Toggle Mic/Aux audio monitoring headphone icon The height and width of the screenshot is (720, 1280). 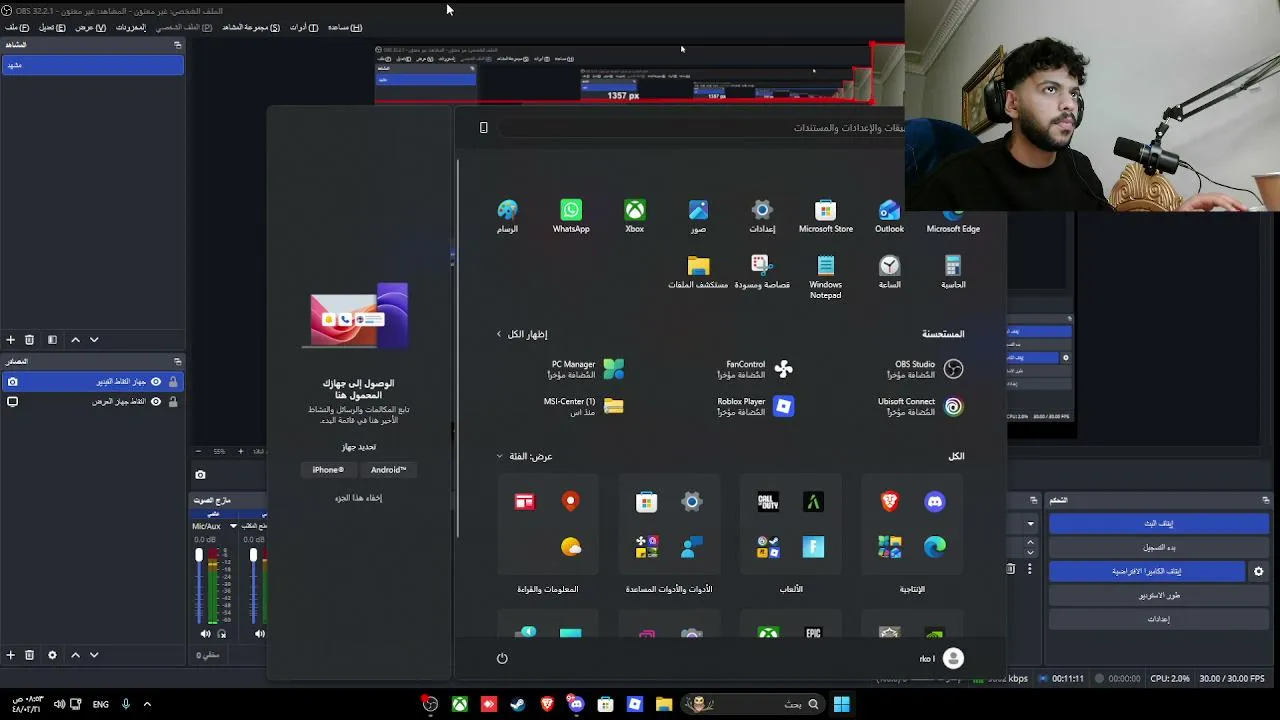pos(222,634)
